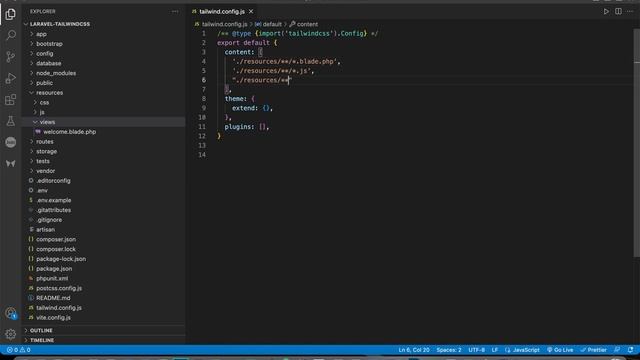The height and width of the screenshot is (360, 640).
Task: Click the Split Editor icon
Action: (618, 11)
